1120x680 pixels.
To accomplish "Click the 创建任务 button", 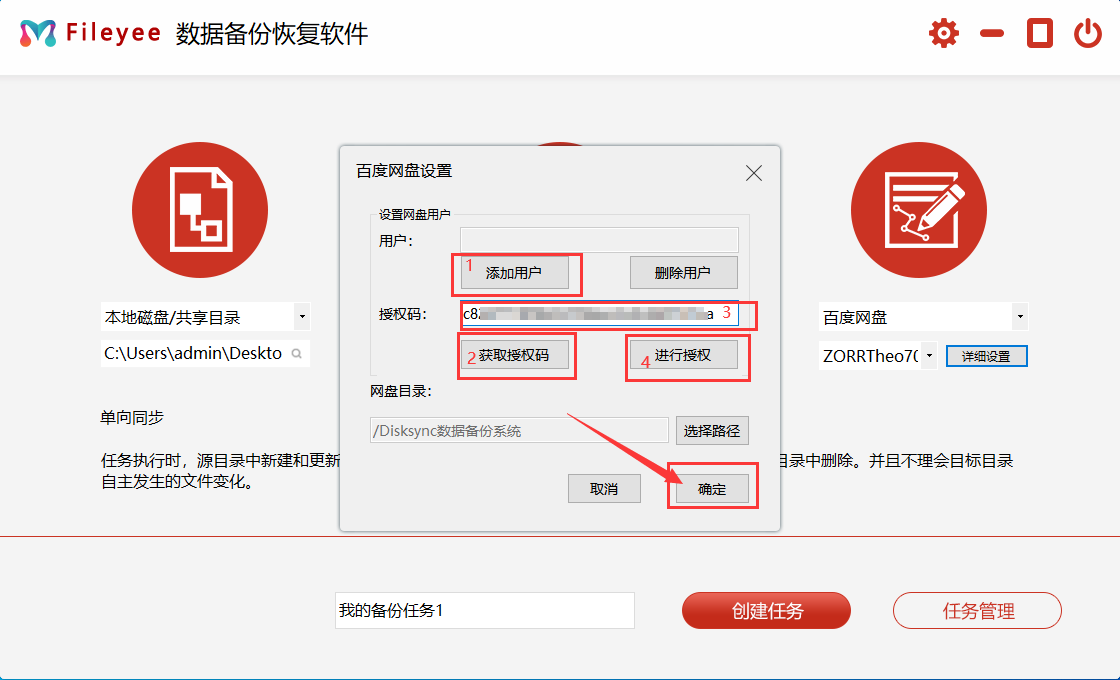I will [x=766, y=611].
